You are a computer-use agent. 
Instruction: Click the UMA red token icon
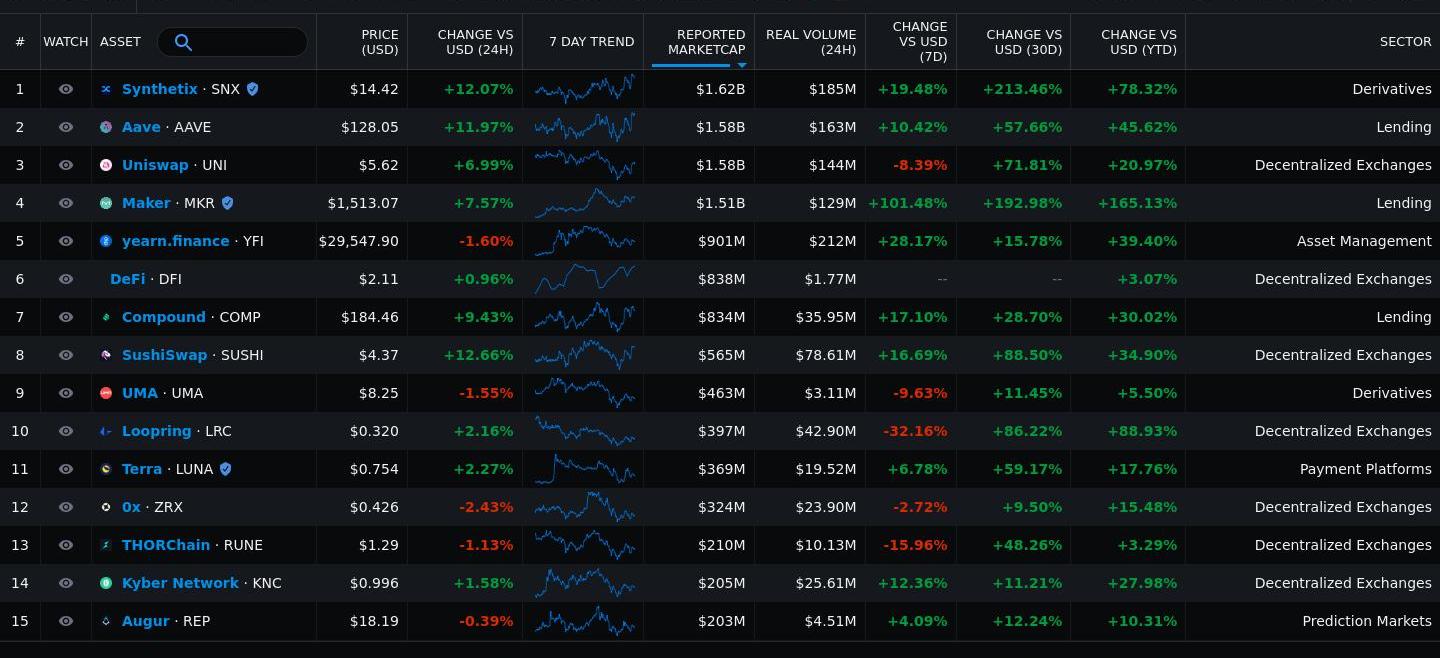click(106, 393)
